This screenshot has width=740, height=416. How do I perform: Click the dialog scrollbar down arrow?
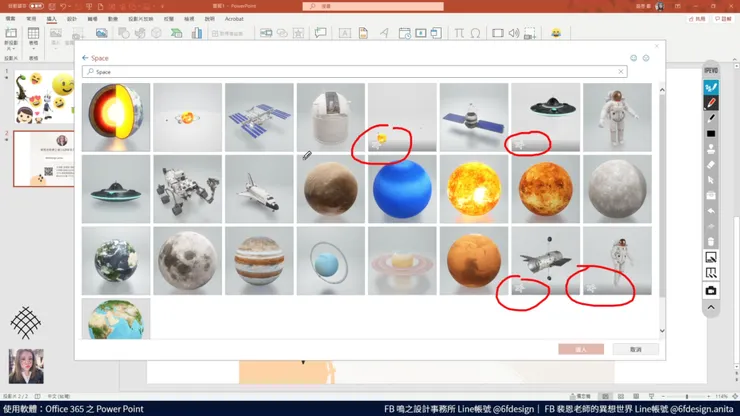click(662, 331)
